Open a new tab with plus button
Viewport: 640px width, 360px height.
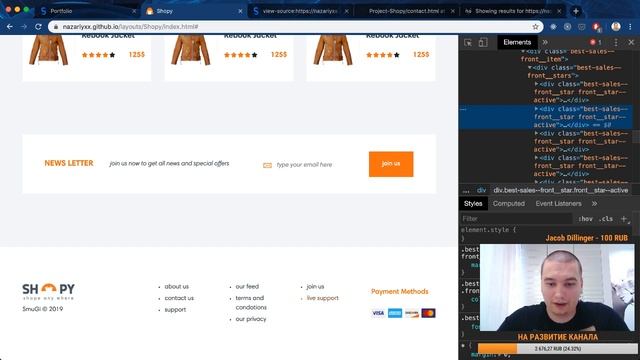click(576, 11)
